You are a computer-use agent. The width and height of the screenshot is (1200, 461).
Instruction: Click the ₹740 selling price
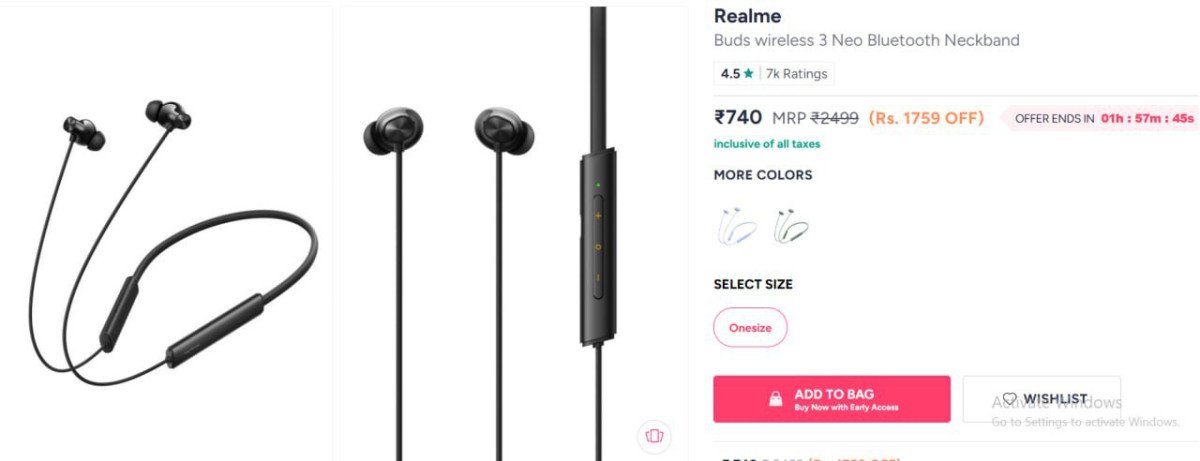(x=738, y=117)
